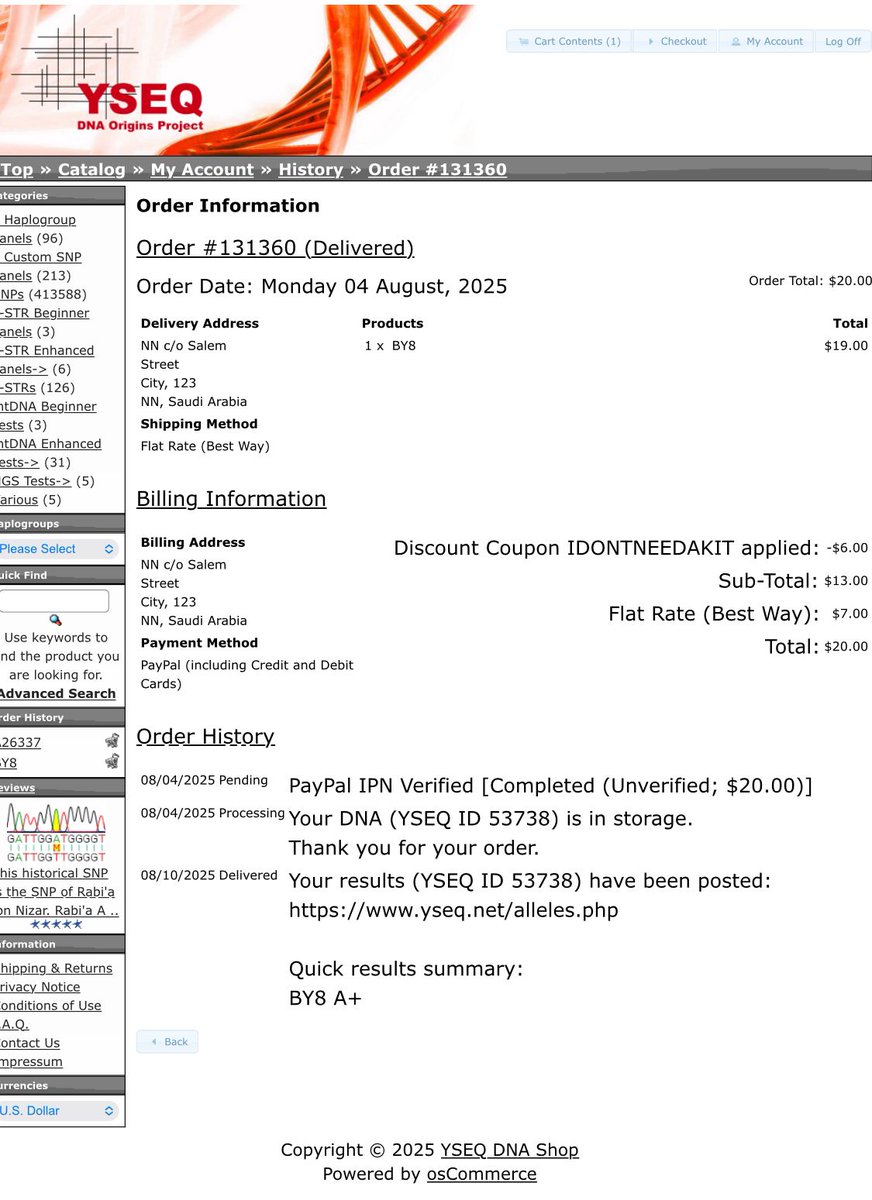
Task: Click Log Off button
Action: [x=842, y=41]
